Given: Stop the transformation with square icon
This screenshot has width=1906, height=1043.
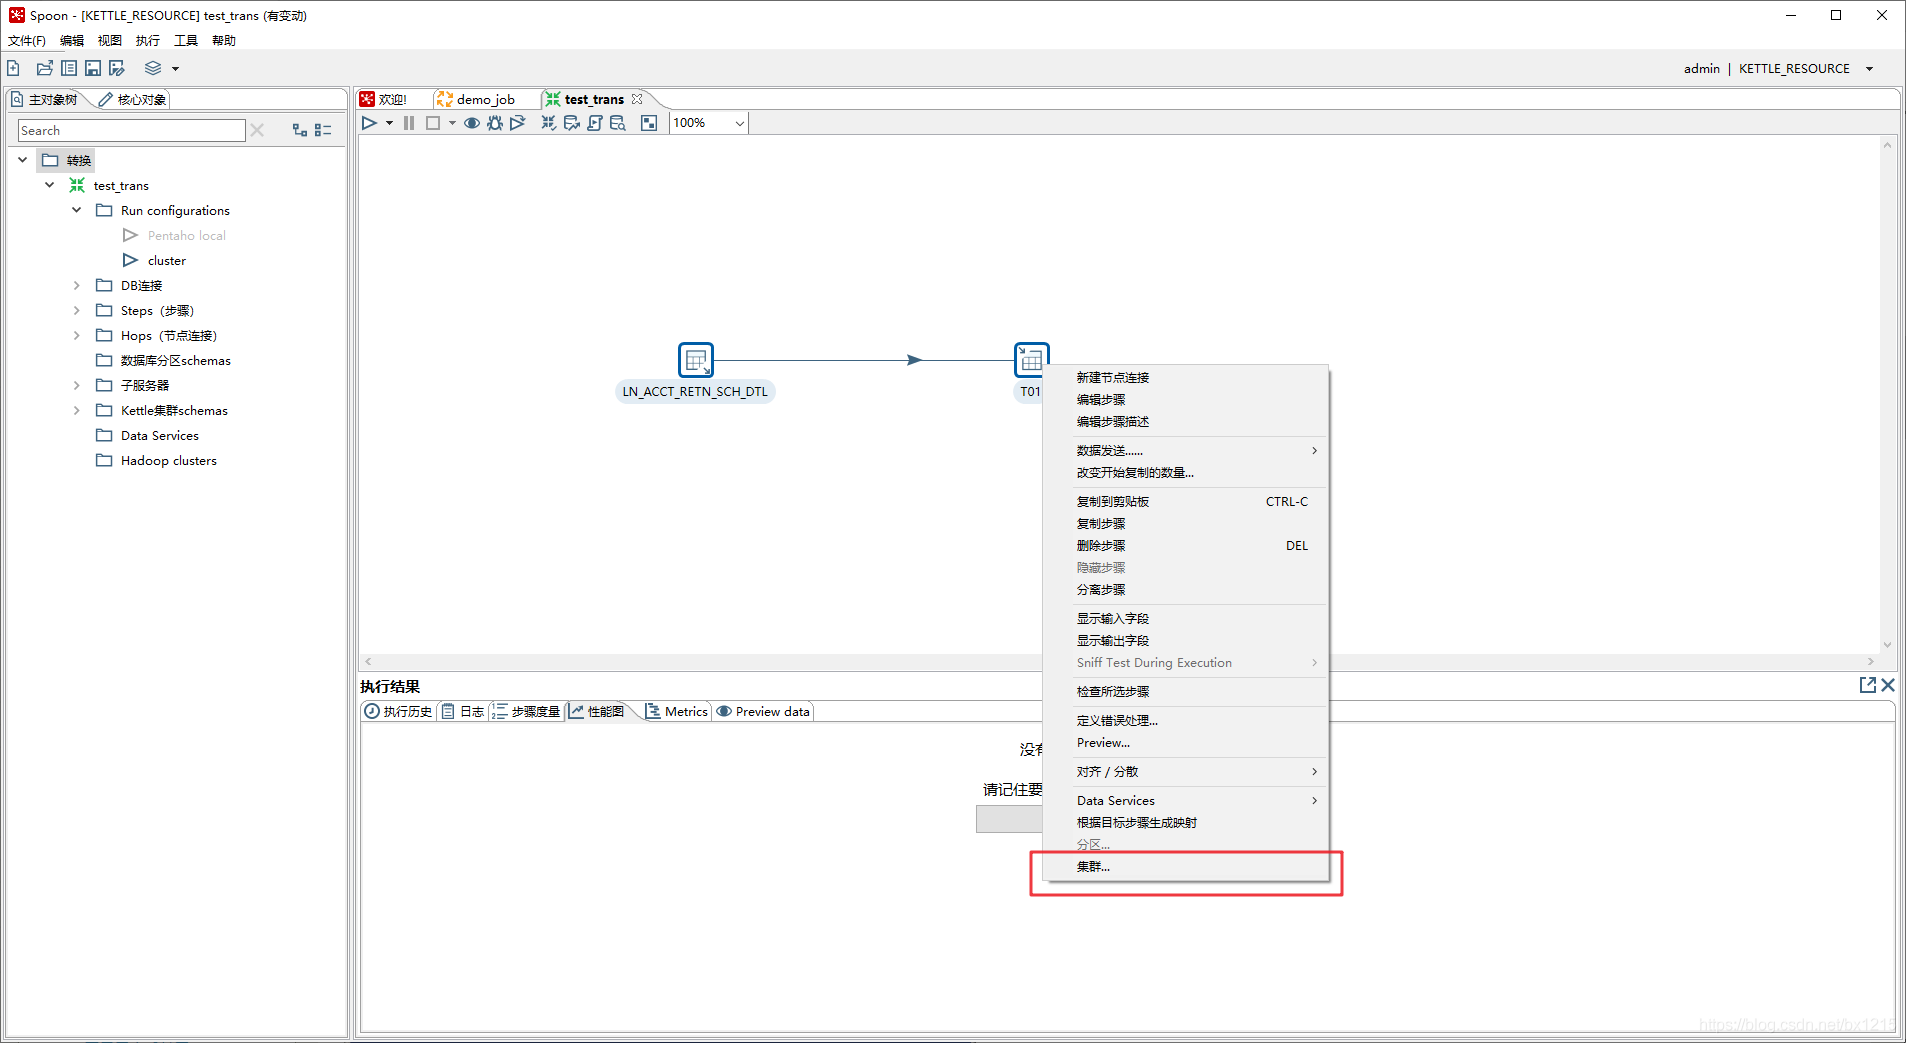Looking at the screenshot, I should [433, 123].
